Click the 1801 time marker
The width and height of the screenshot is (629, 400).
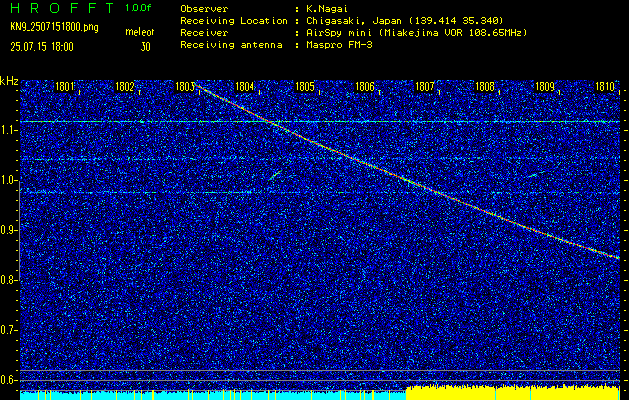65,86
